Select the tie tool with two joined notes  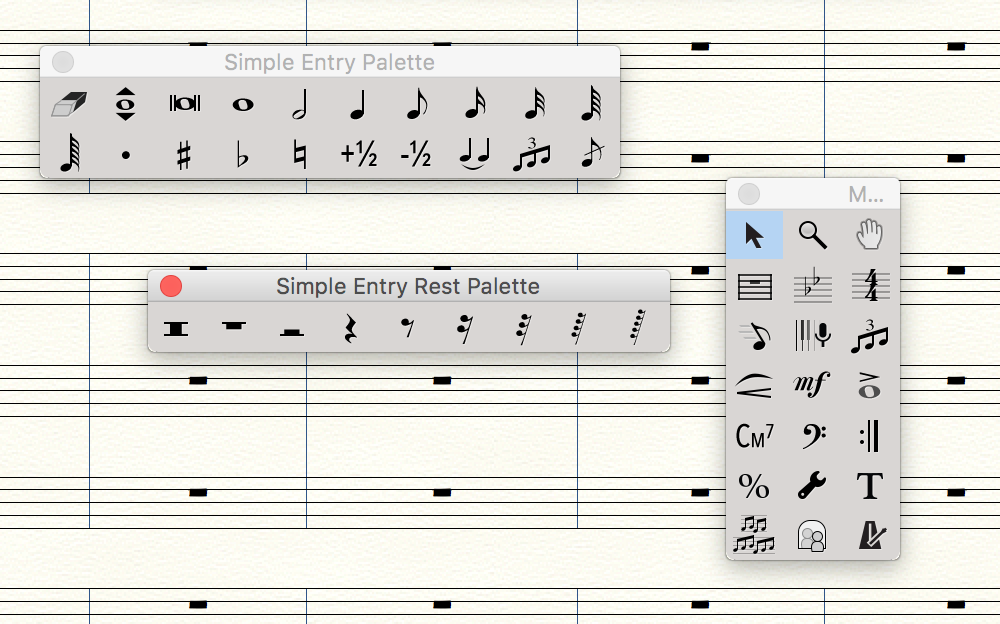pyautogui.click(x=474, y=156)
